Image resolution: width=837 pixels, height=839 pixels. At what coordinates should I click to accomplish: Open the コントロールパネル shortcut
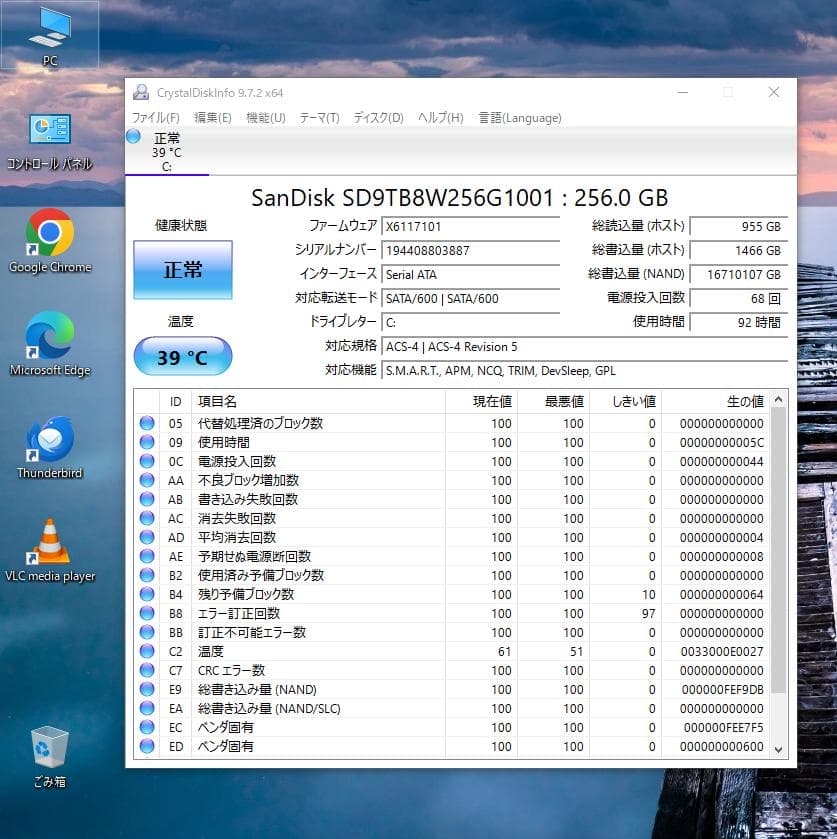(x=50, y=135)
